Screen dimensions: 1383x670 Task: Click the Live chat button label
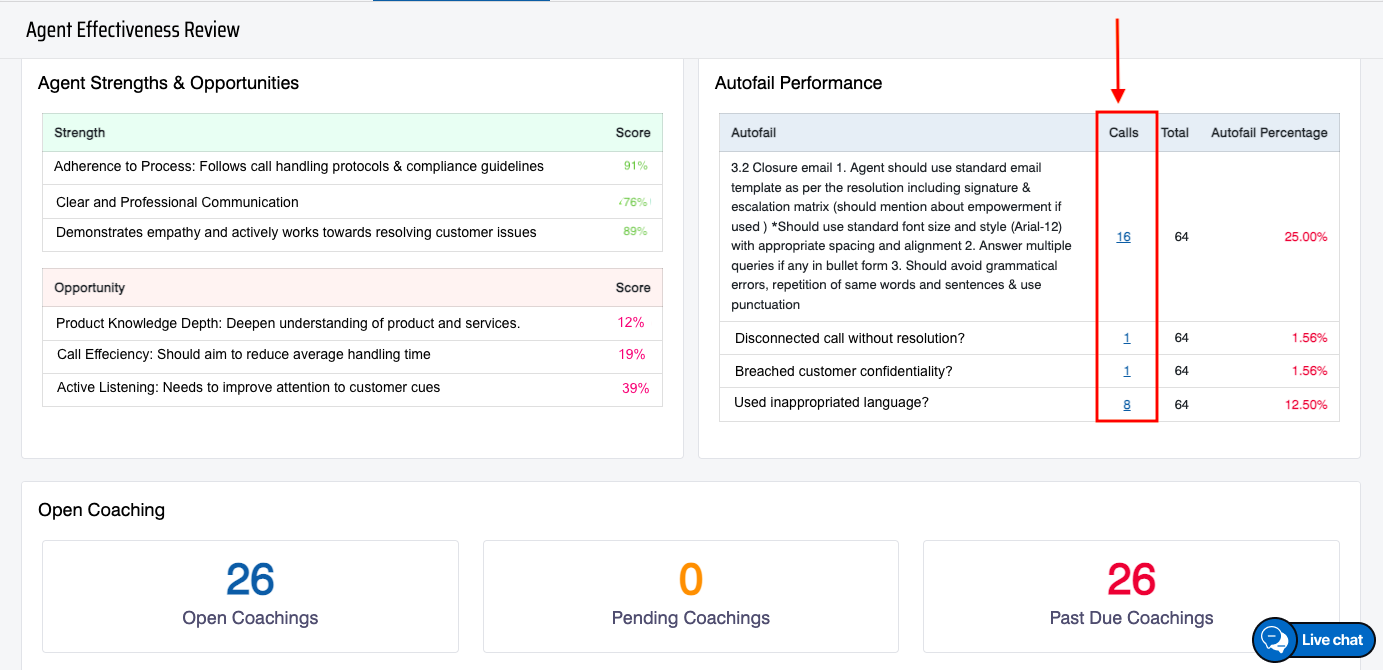pyautogui.click(x=1332, y=640)
